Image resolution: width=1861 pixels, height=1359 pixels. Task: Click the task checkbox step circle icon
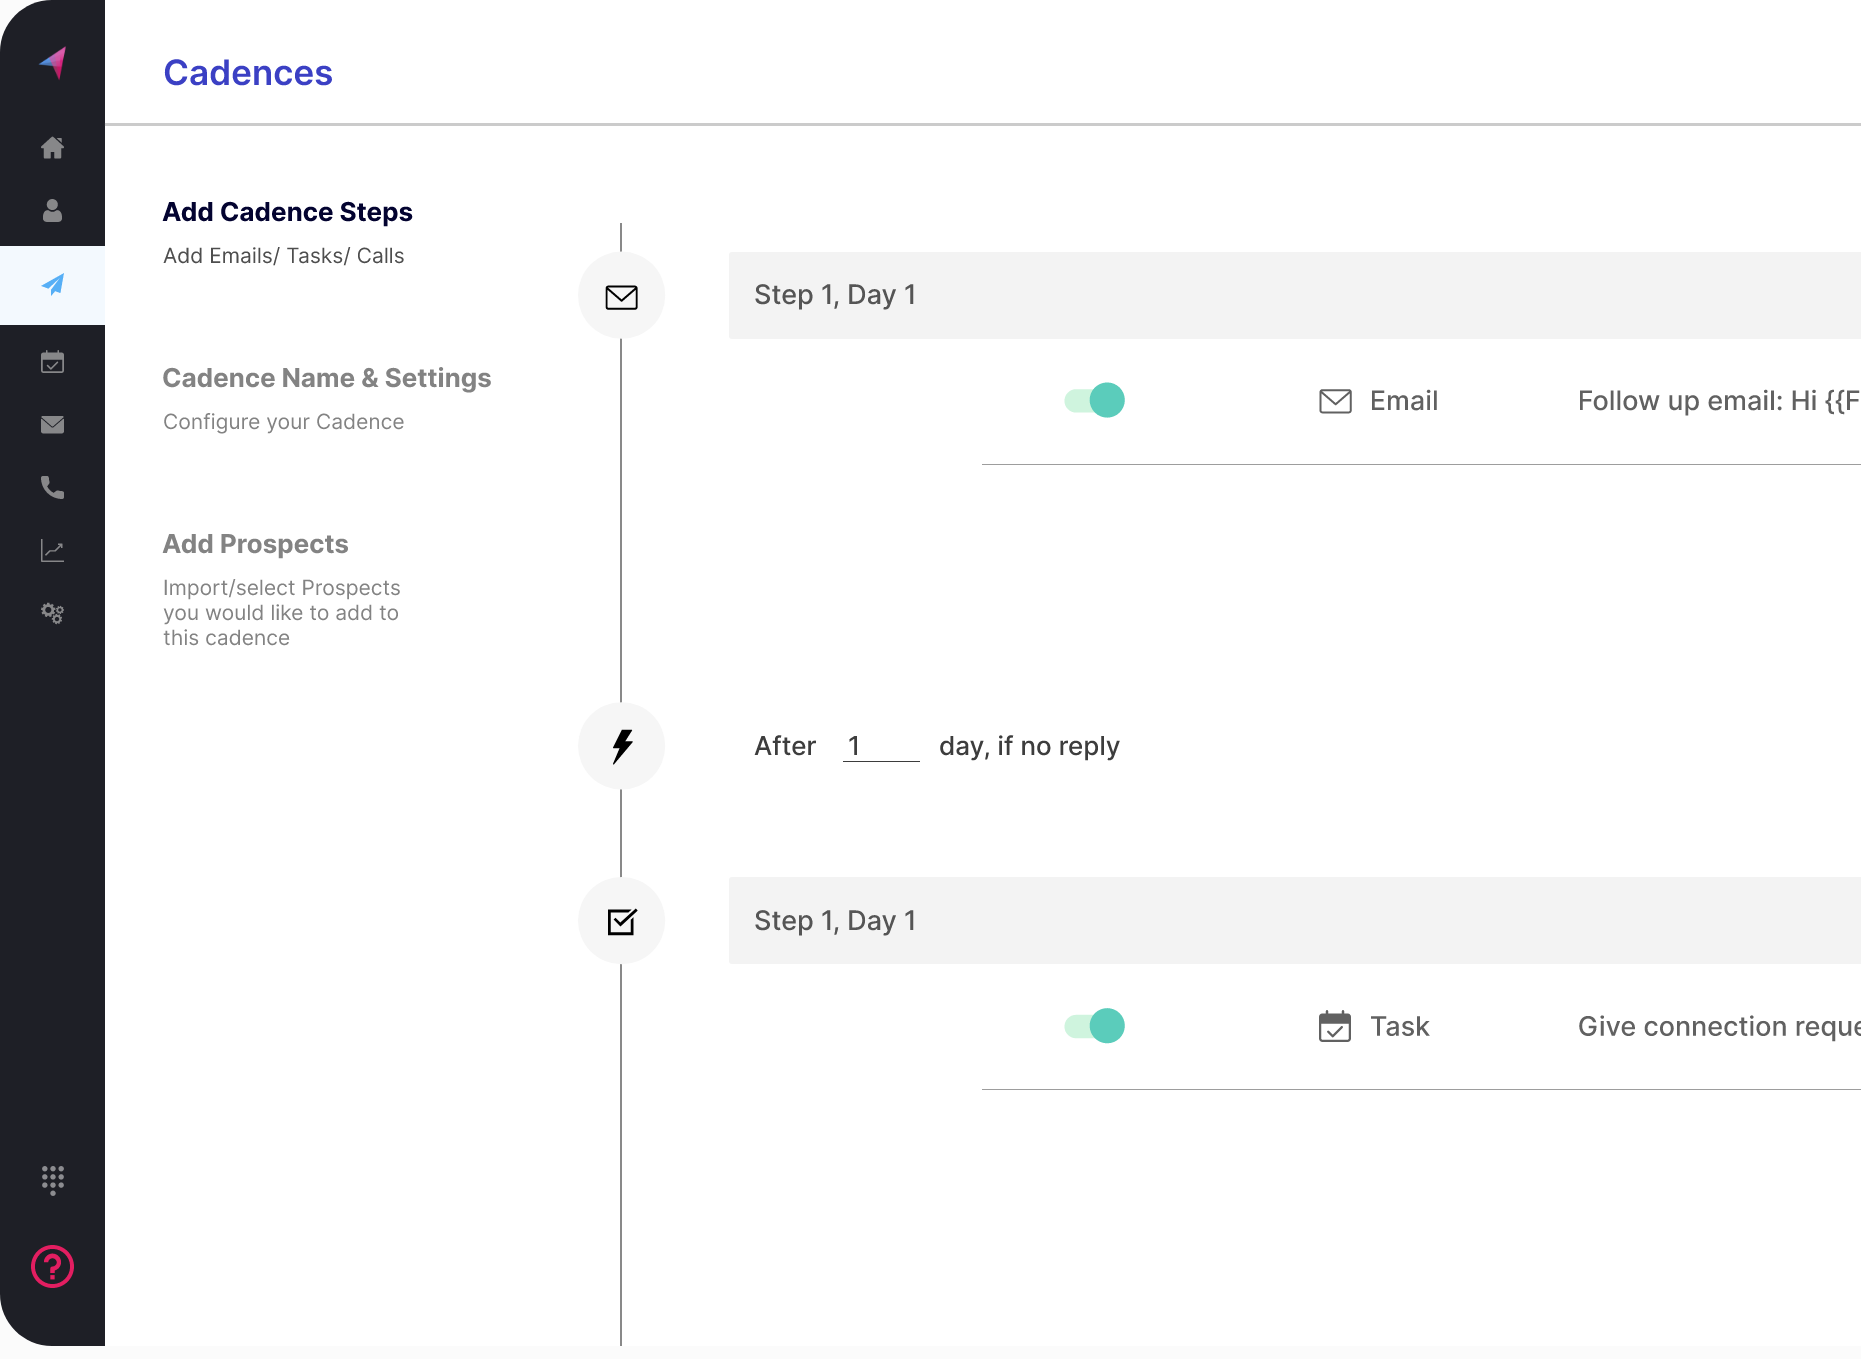click(x=621, y=921)
